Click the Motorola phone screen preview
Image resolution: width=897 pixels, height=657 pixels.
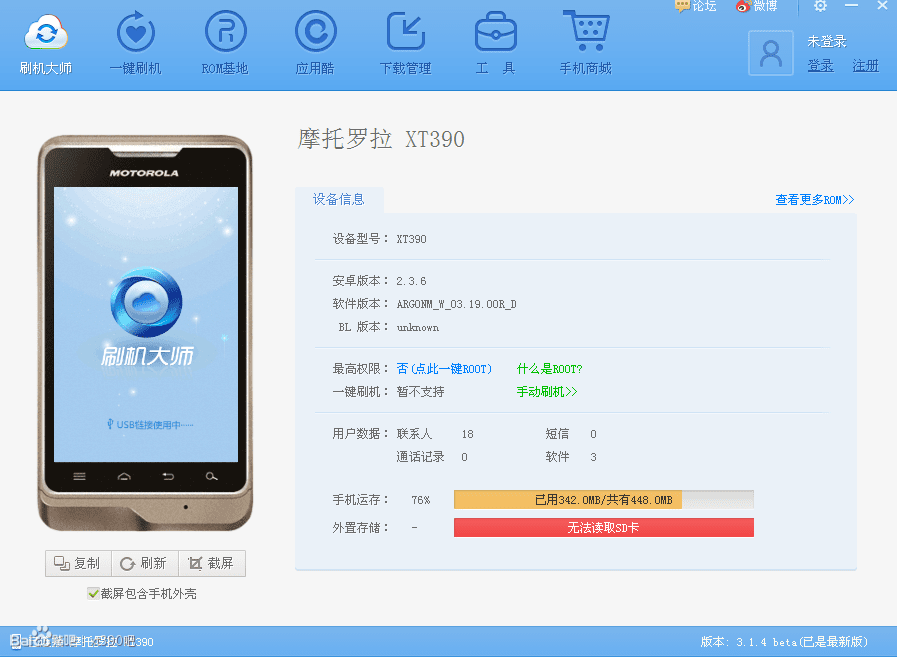[146, 324]
